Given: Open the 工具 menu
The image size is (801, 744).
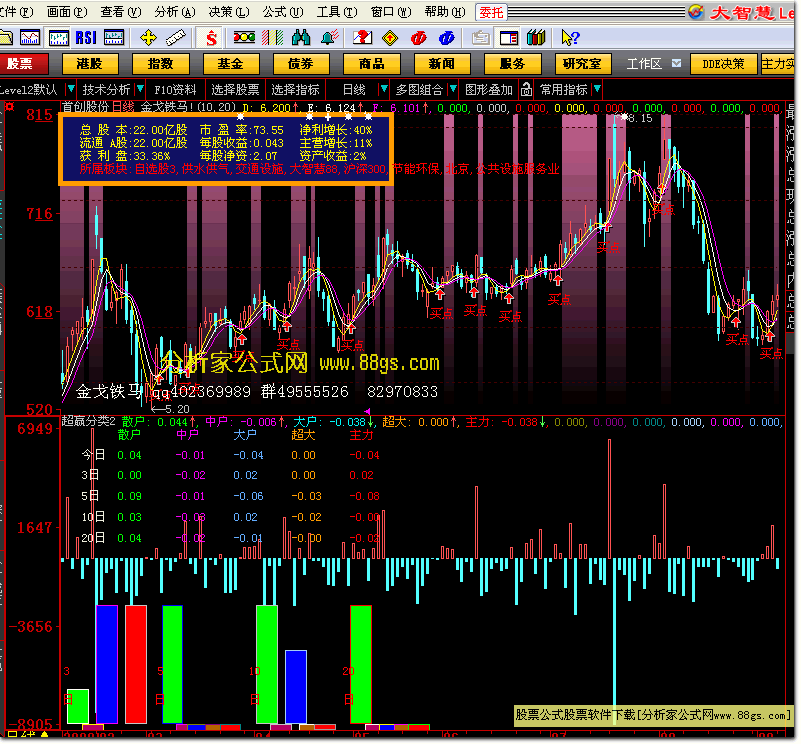Looking at the screenshot, I should 337,12.
